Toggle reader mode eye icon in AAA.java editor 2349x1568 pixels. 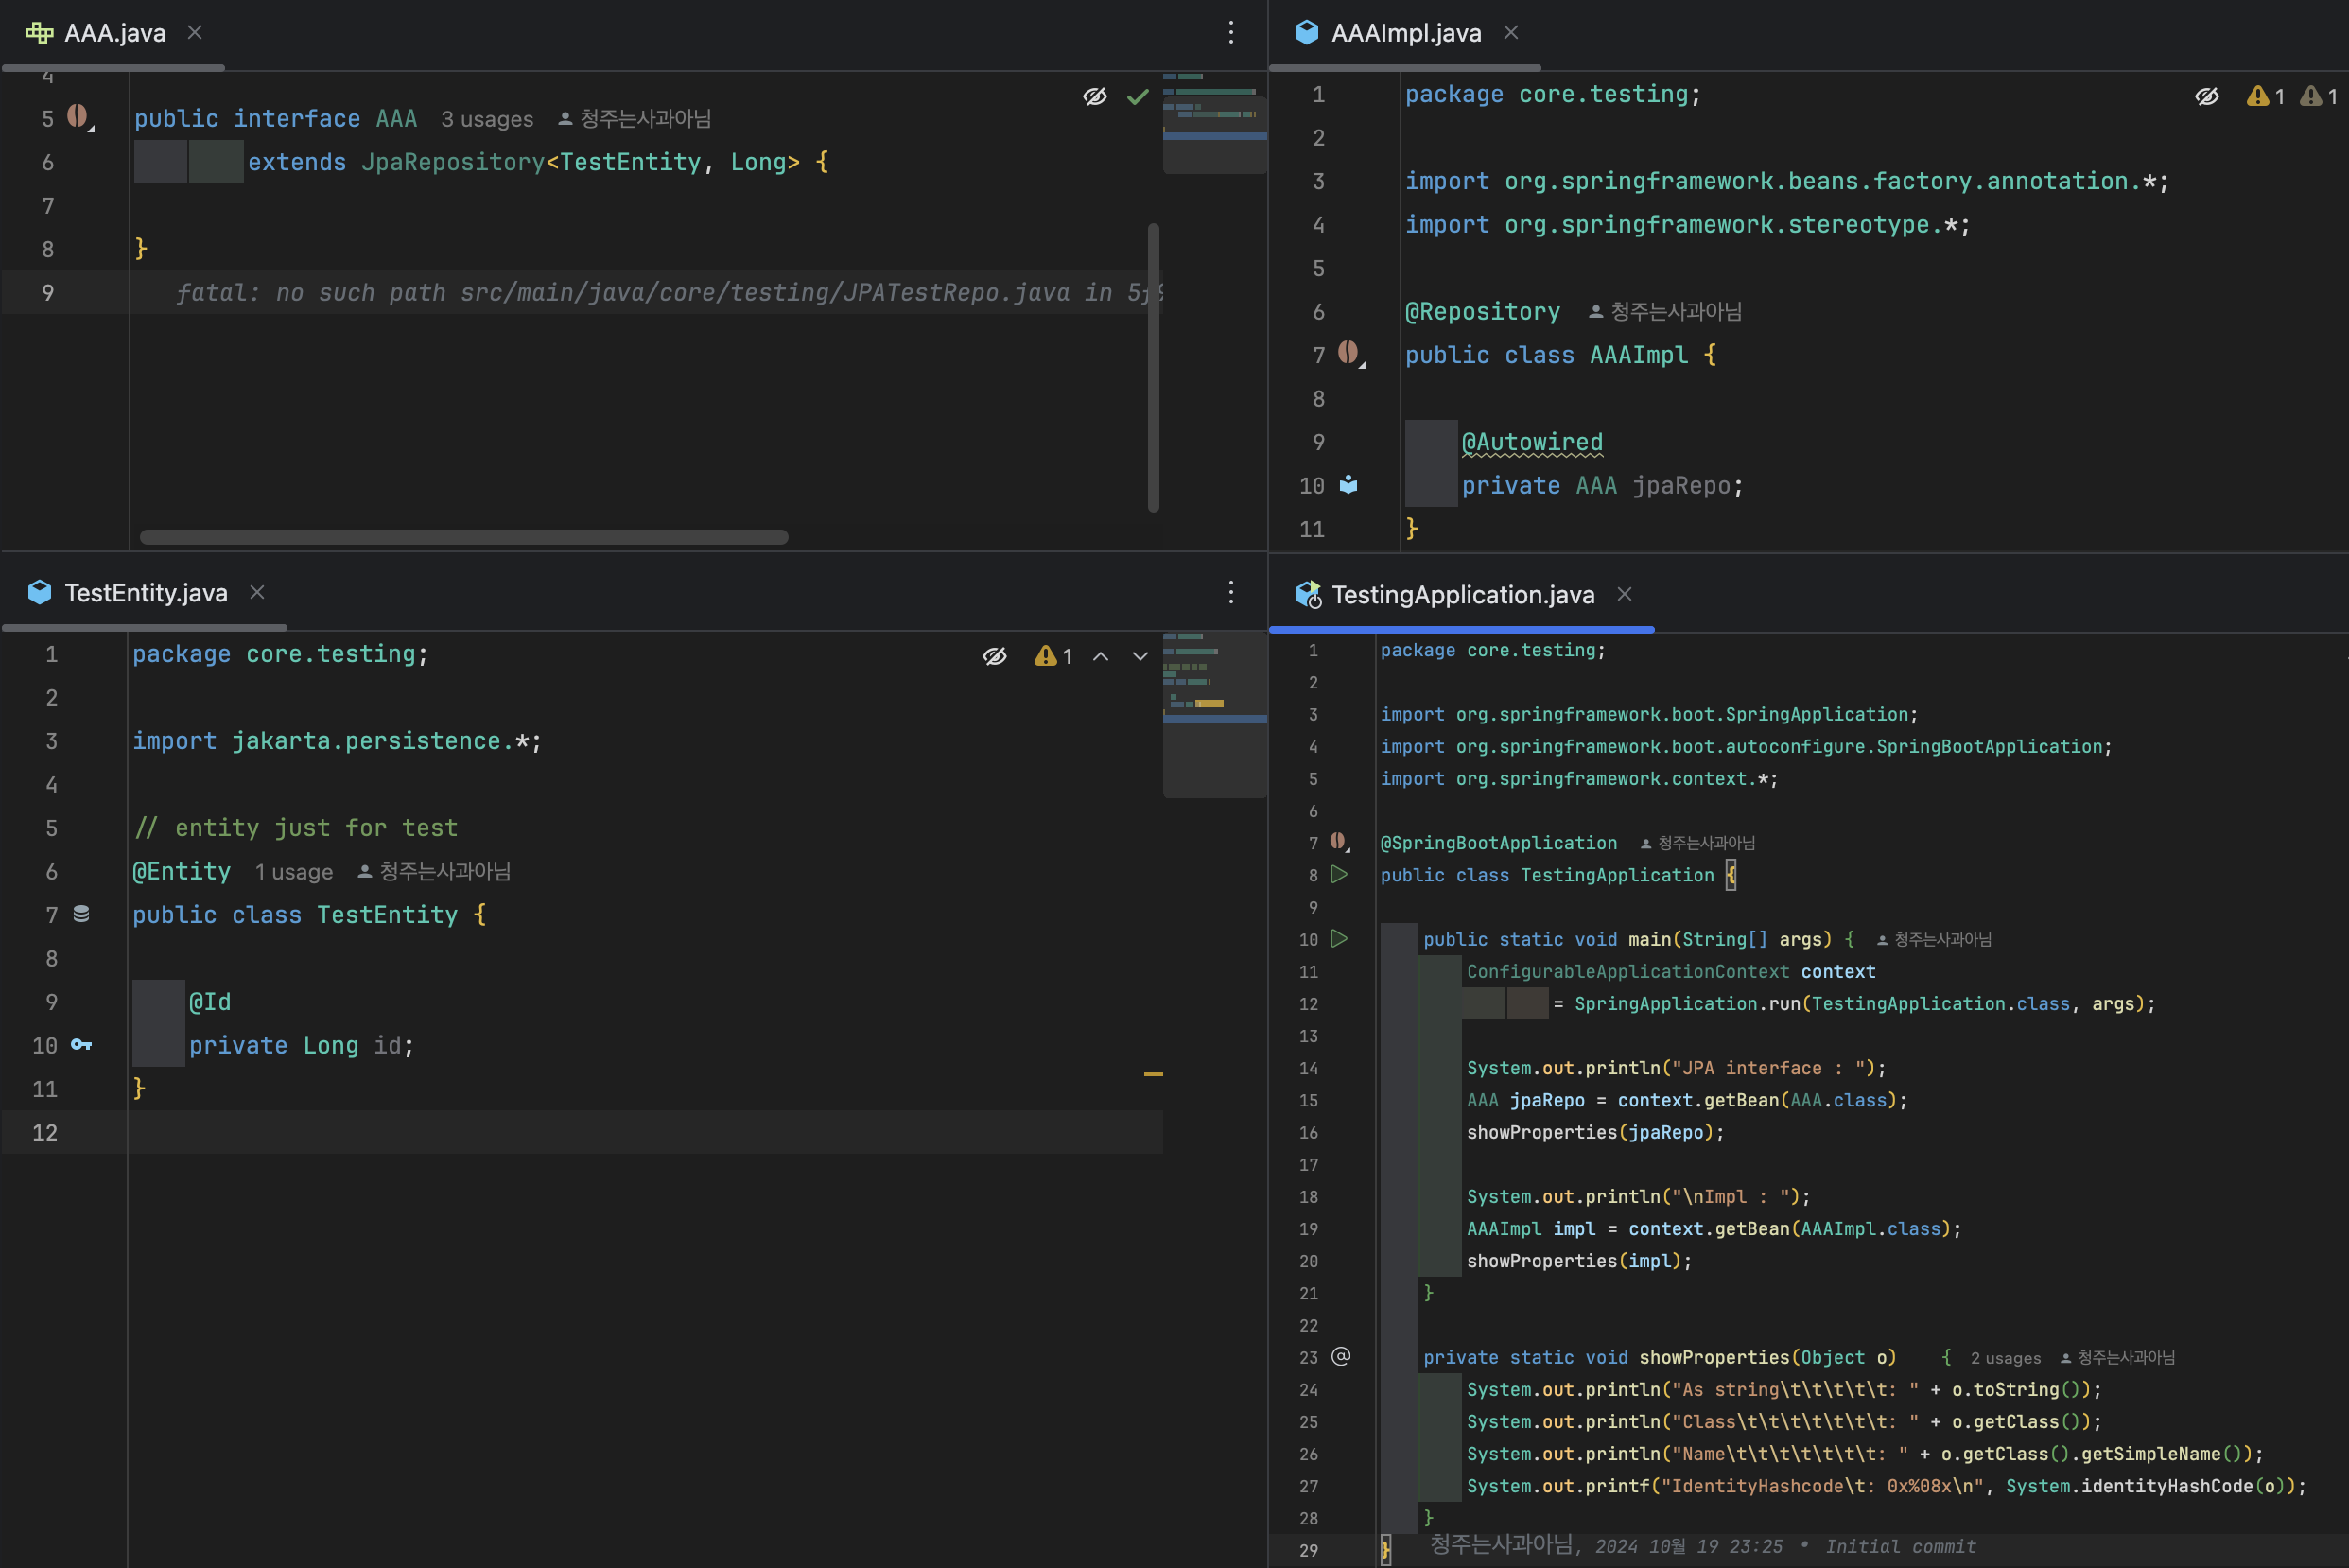(x=1095, y=97)
